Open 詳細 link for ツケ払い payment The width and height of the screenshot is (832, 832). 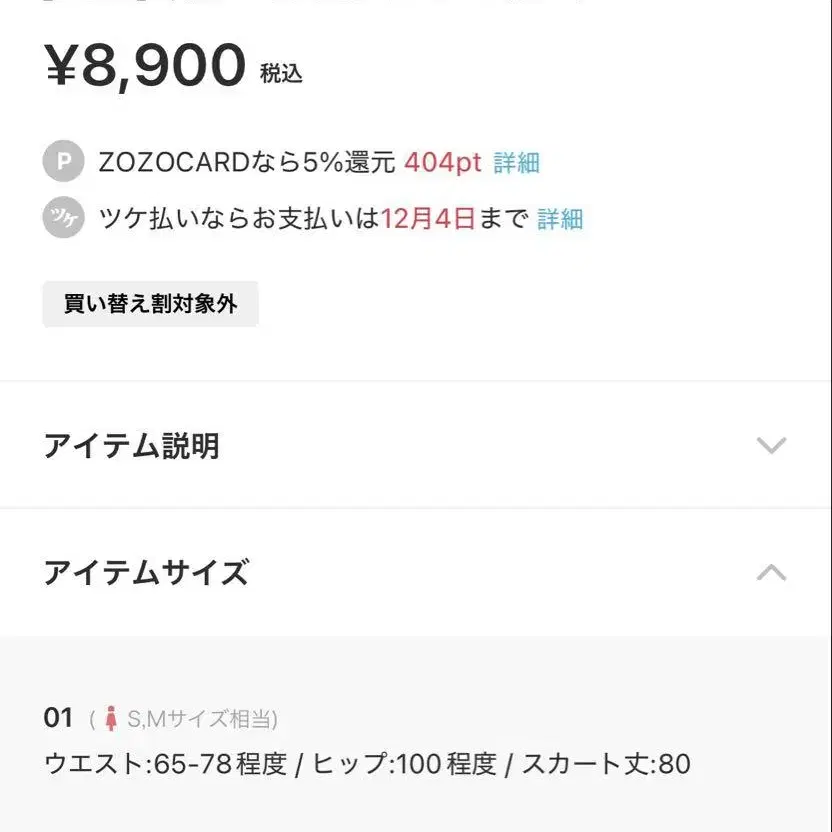click(560, 219)
